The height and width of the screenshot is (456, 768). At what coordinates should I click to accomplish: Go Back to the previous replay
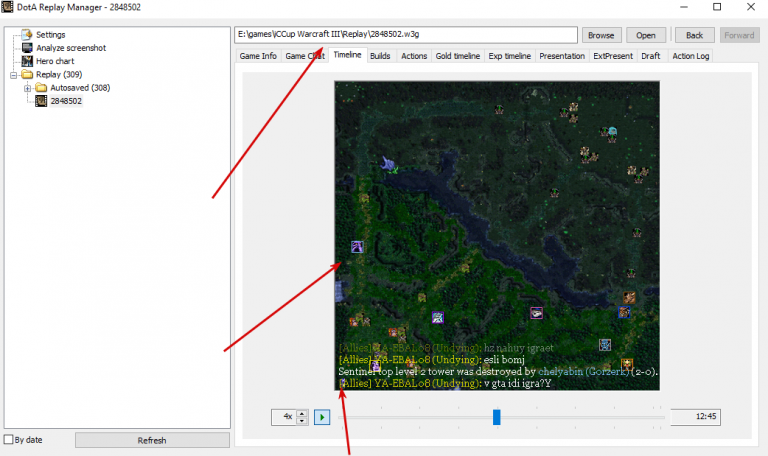(694, 35)
